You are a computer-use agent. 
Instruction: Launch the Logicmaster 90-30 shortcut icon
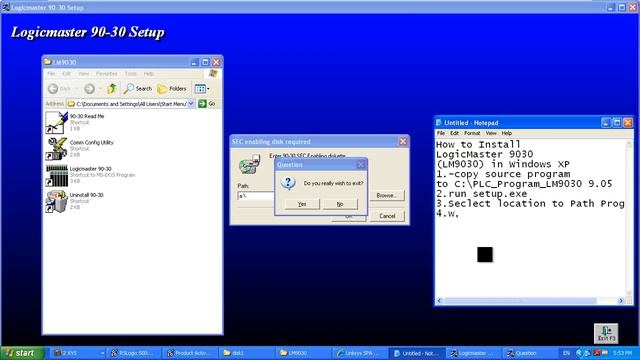pos(56,175)
